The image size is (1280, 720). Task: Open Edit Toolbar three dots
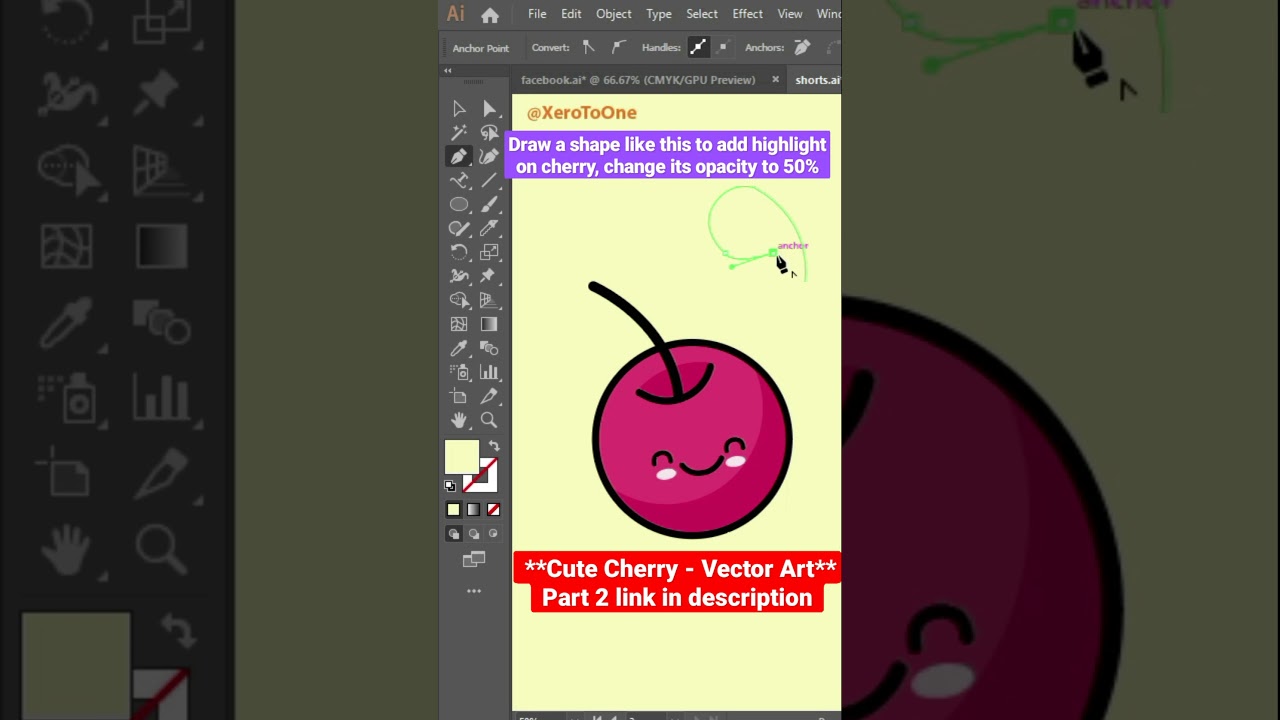(474, 591)
